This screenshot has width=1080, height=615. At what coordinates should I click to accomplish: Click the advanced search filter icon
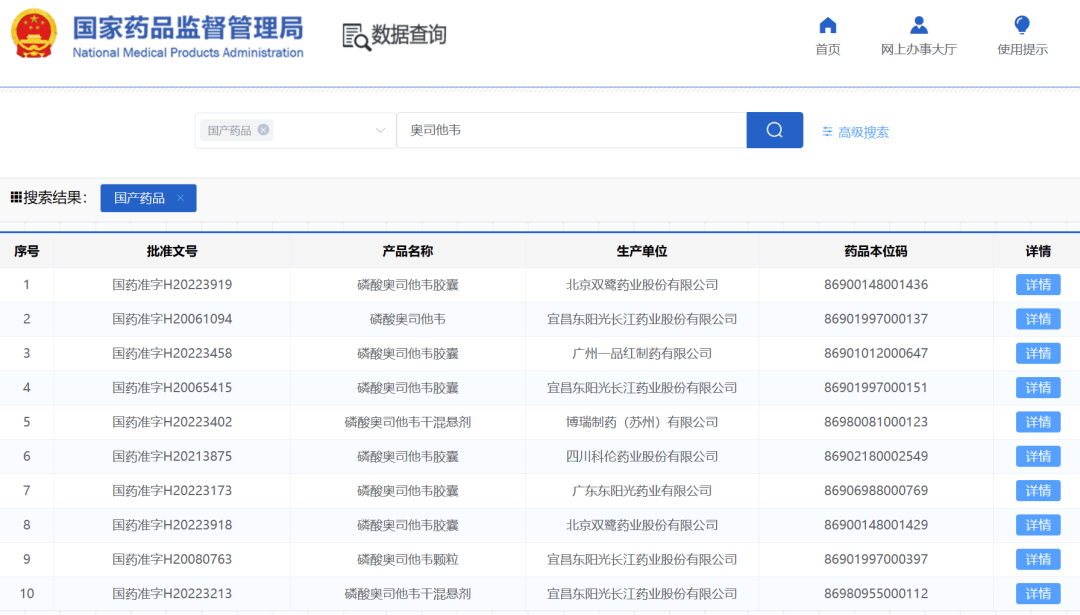[827, 132]
